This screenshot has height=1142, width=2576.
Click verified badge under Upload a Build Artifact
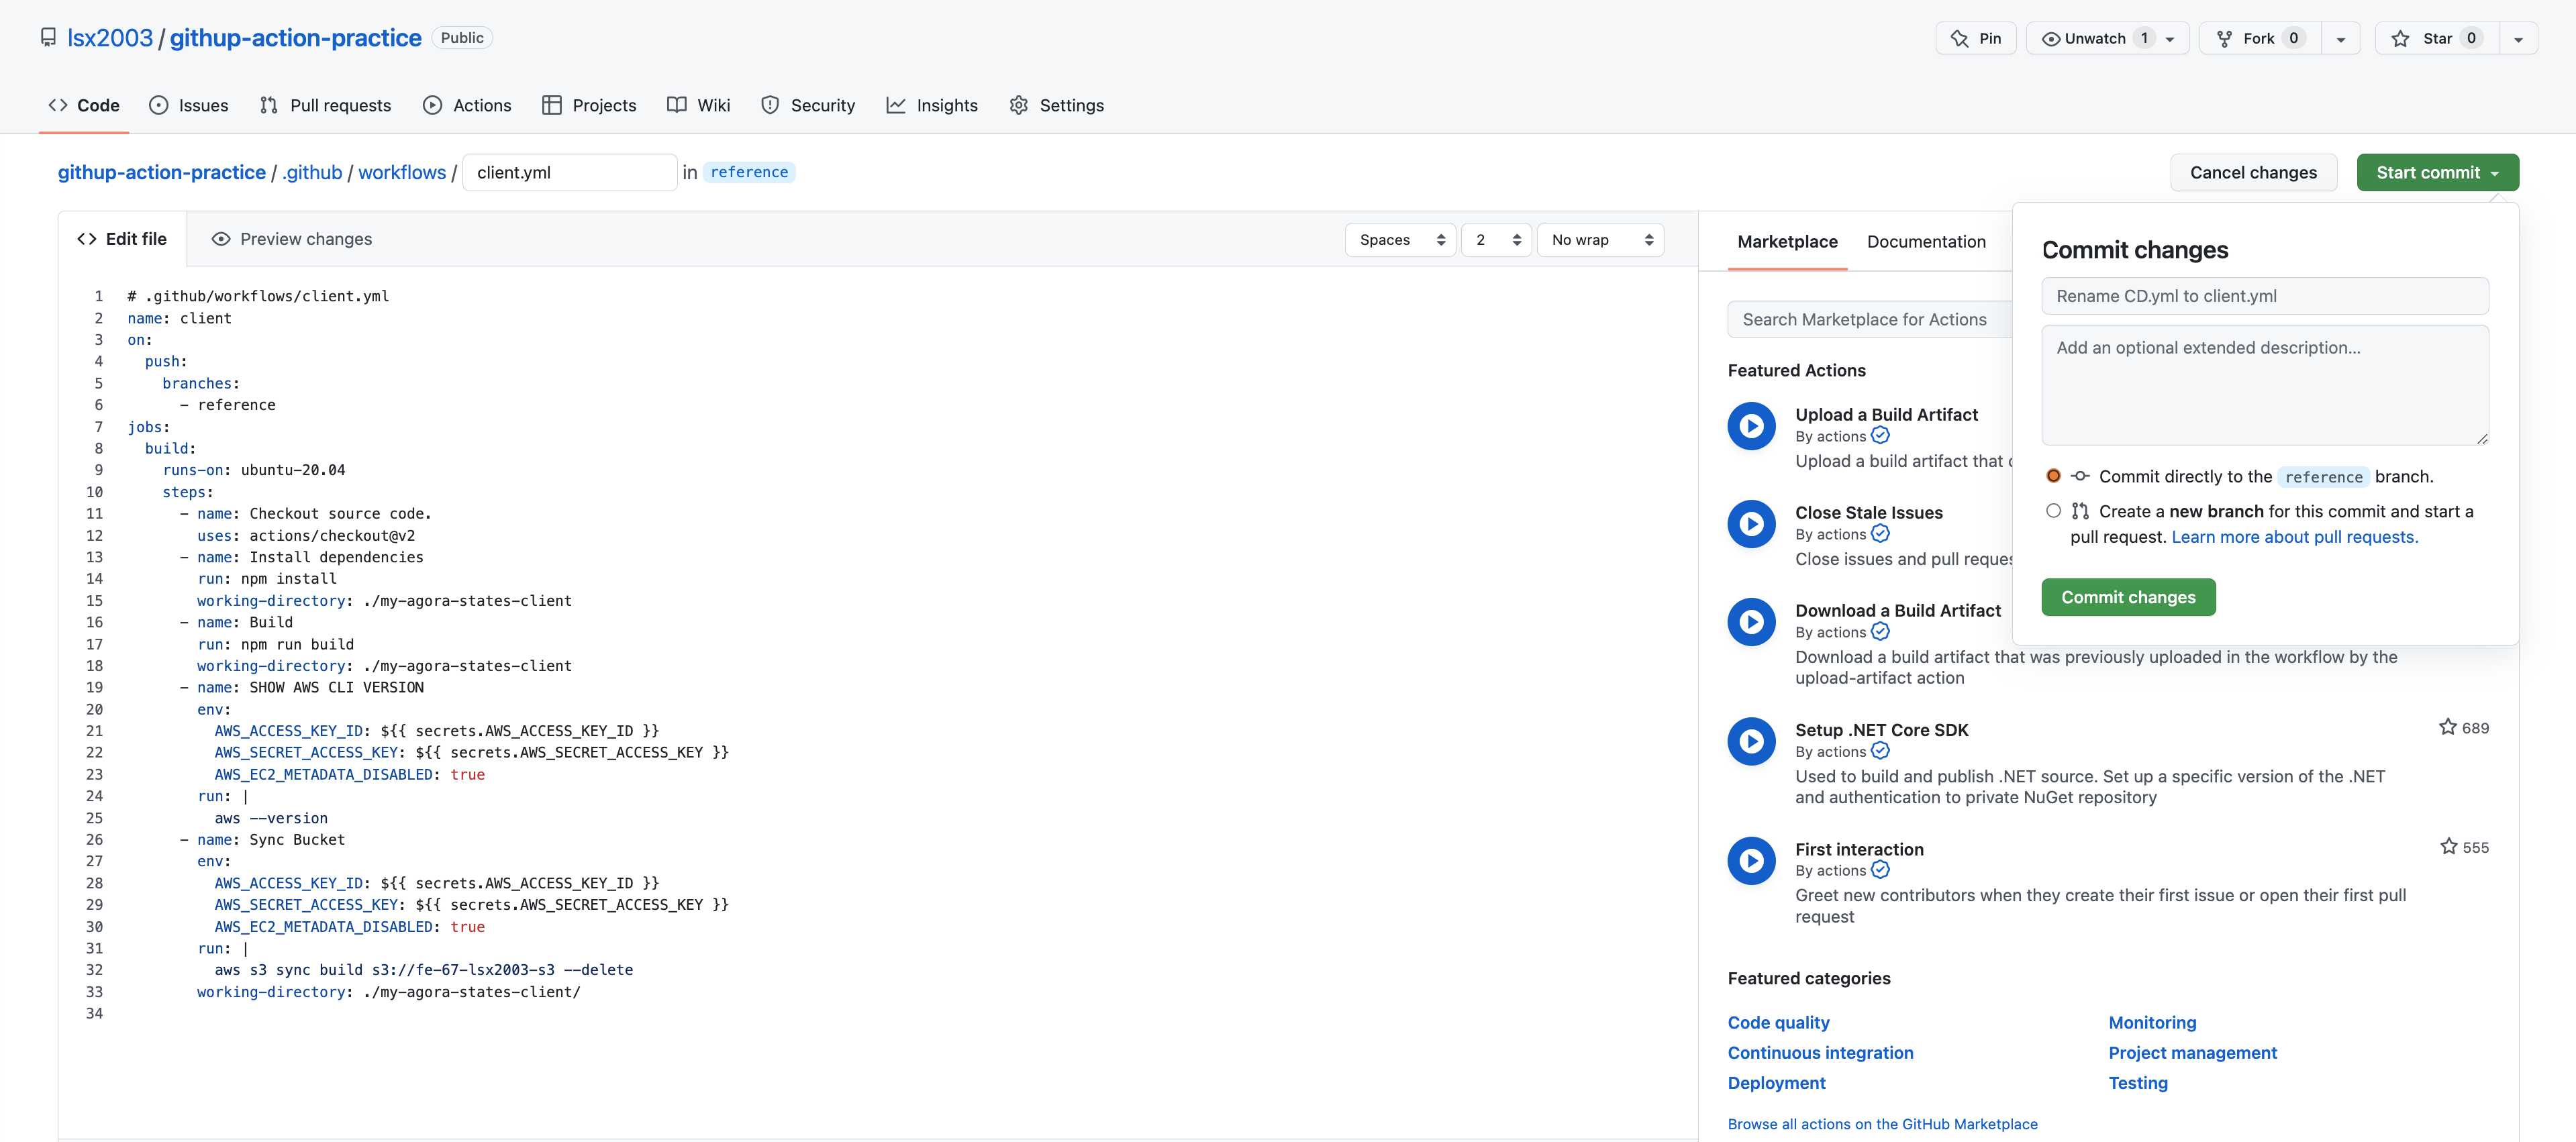[x=1880, y=435]
